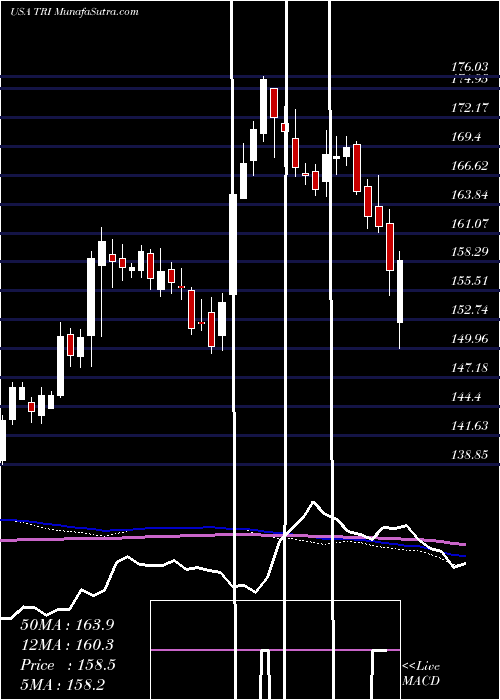Click the 166.62 price level label
Image resolution: width=500 pixels, height=700 pixels.
[x=469, y=166]
